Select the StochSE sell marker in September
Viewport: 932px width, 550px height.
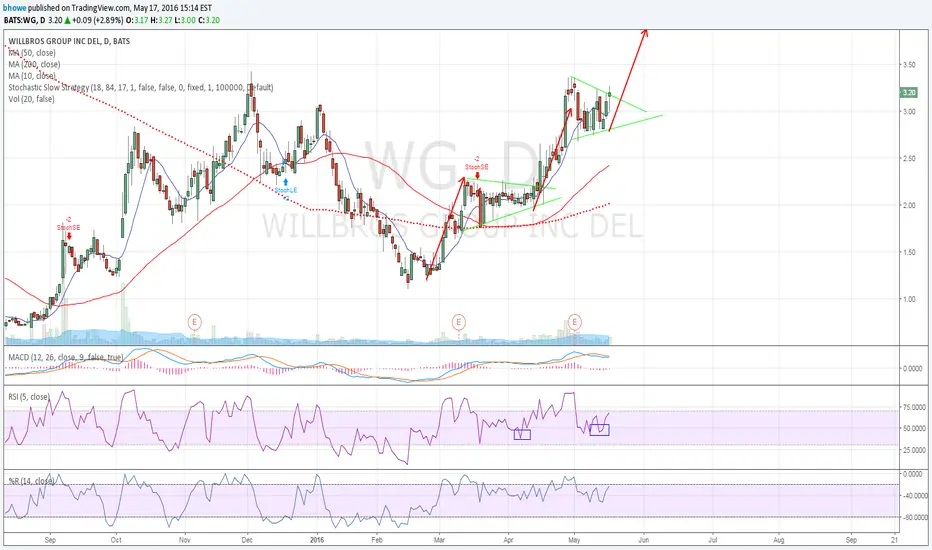(68, 228)
